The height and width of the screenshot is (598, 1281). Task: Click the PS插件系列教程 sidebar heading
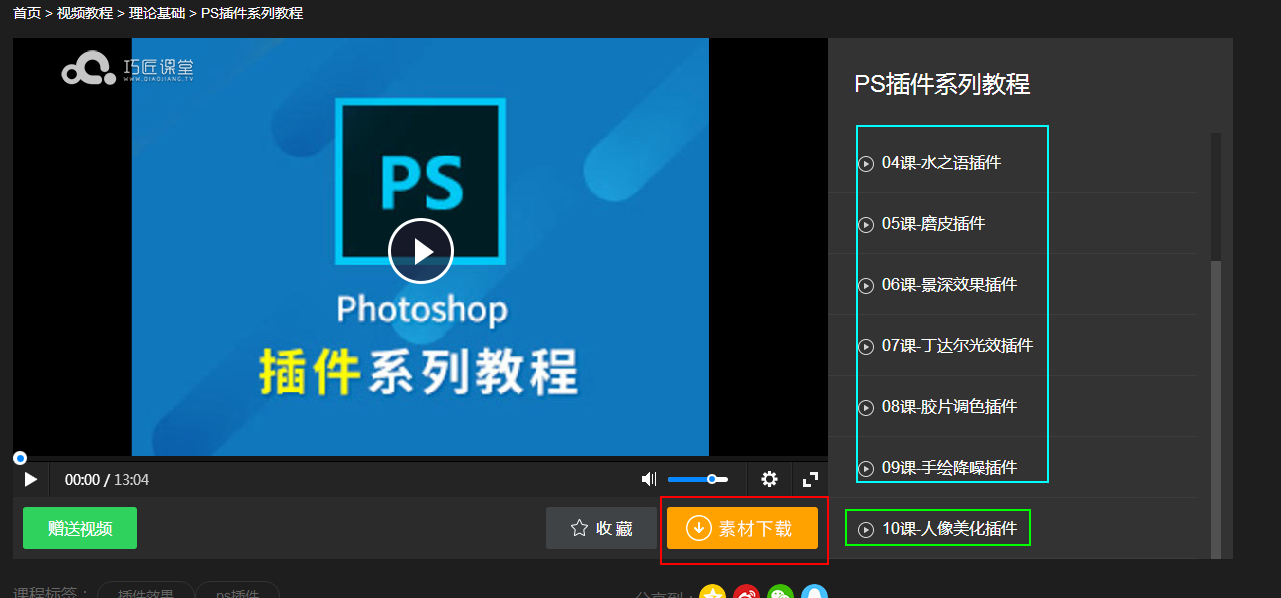click(x=942, y=84)
